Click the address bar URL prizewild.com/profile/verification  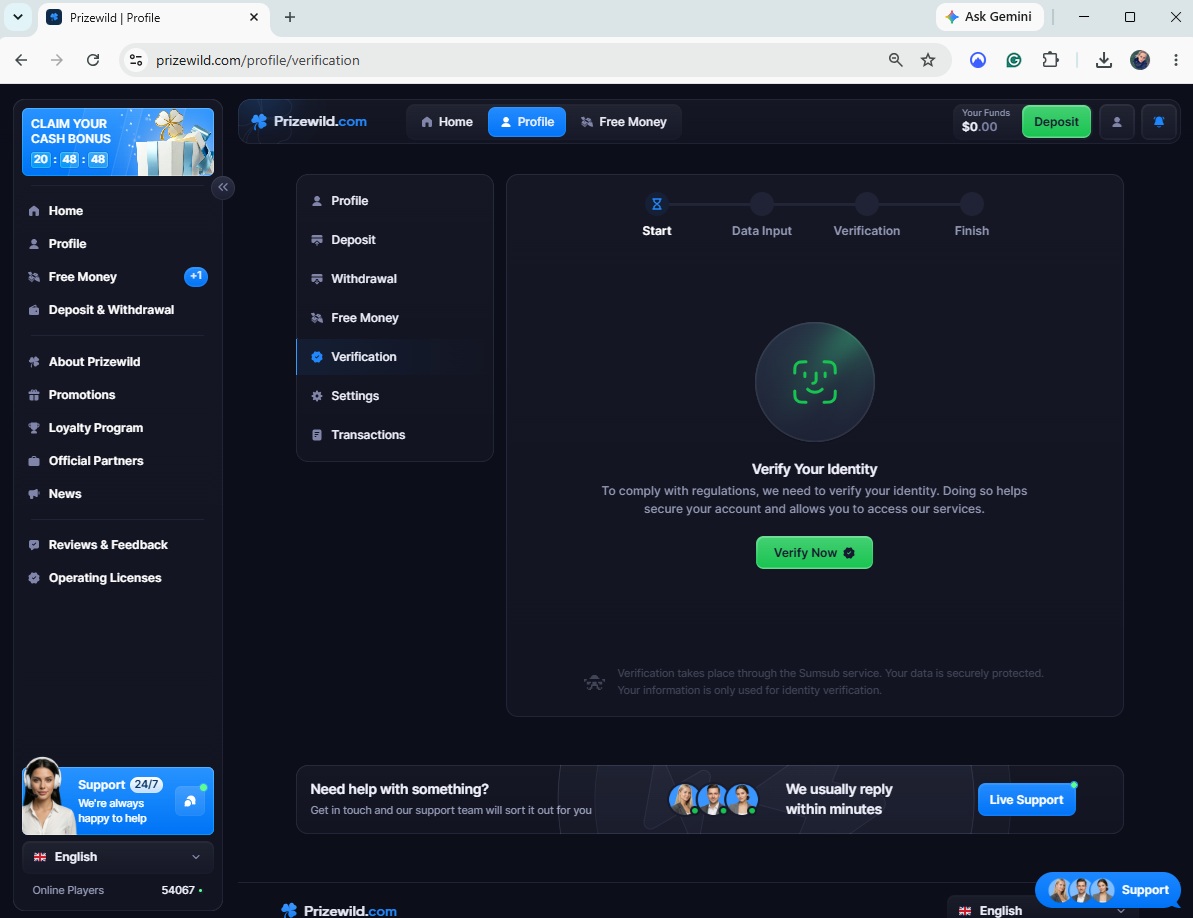tap(258, 60)
